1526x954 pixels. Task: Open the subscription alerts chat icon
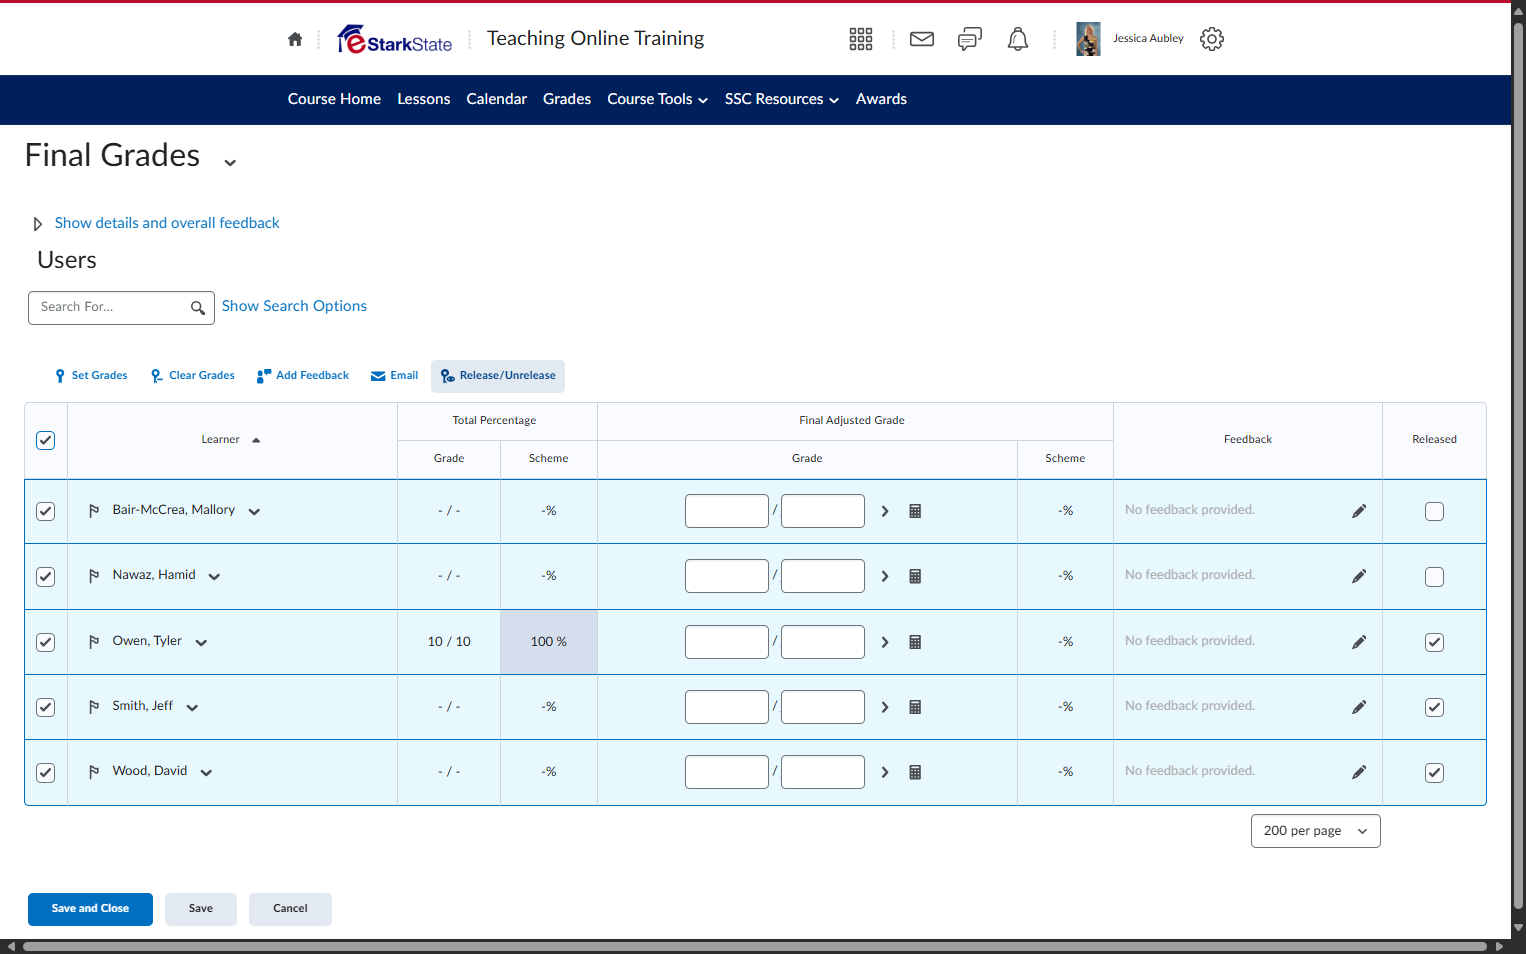pyautogui.click(x=970, y=39)
